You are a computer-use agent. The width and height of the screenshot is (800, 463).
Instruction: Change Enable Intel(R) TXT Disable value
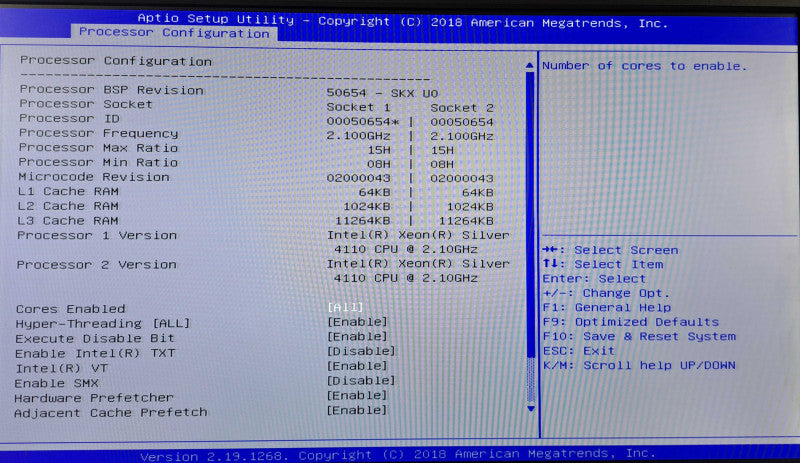coord(361,351)
